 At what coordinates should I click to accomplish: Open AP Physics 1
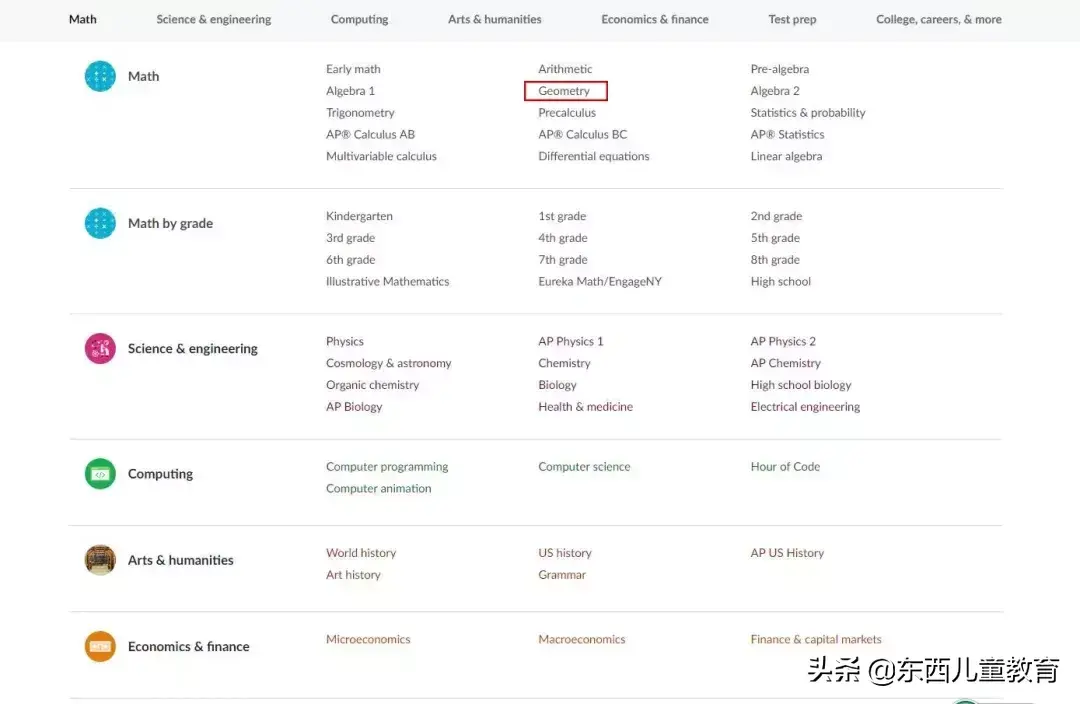pos(571,340)
